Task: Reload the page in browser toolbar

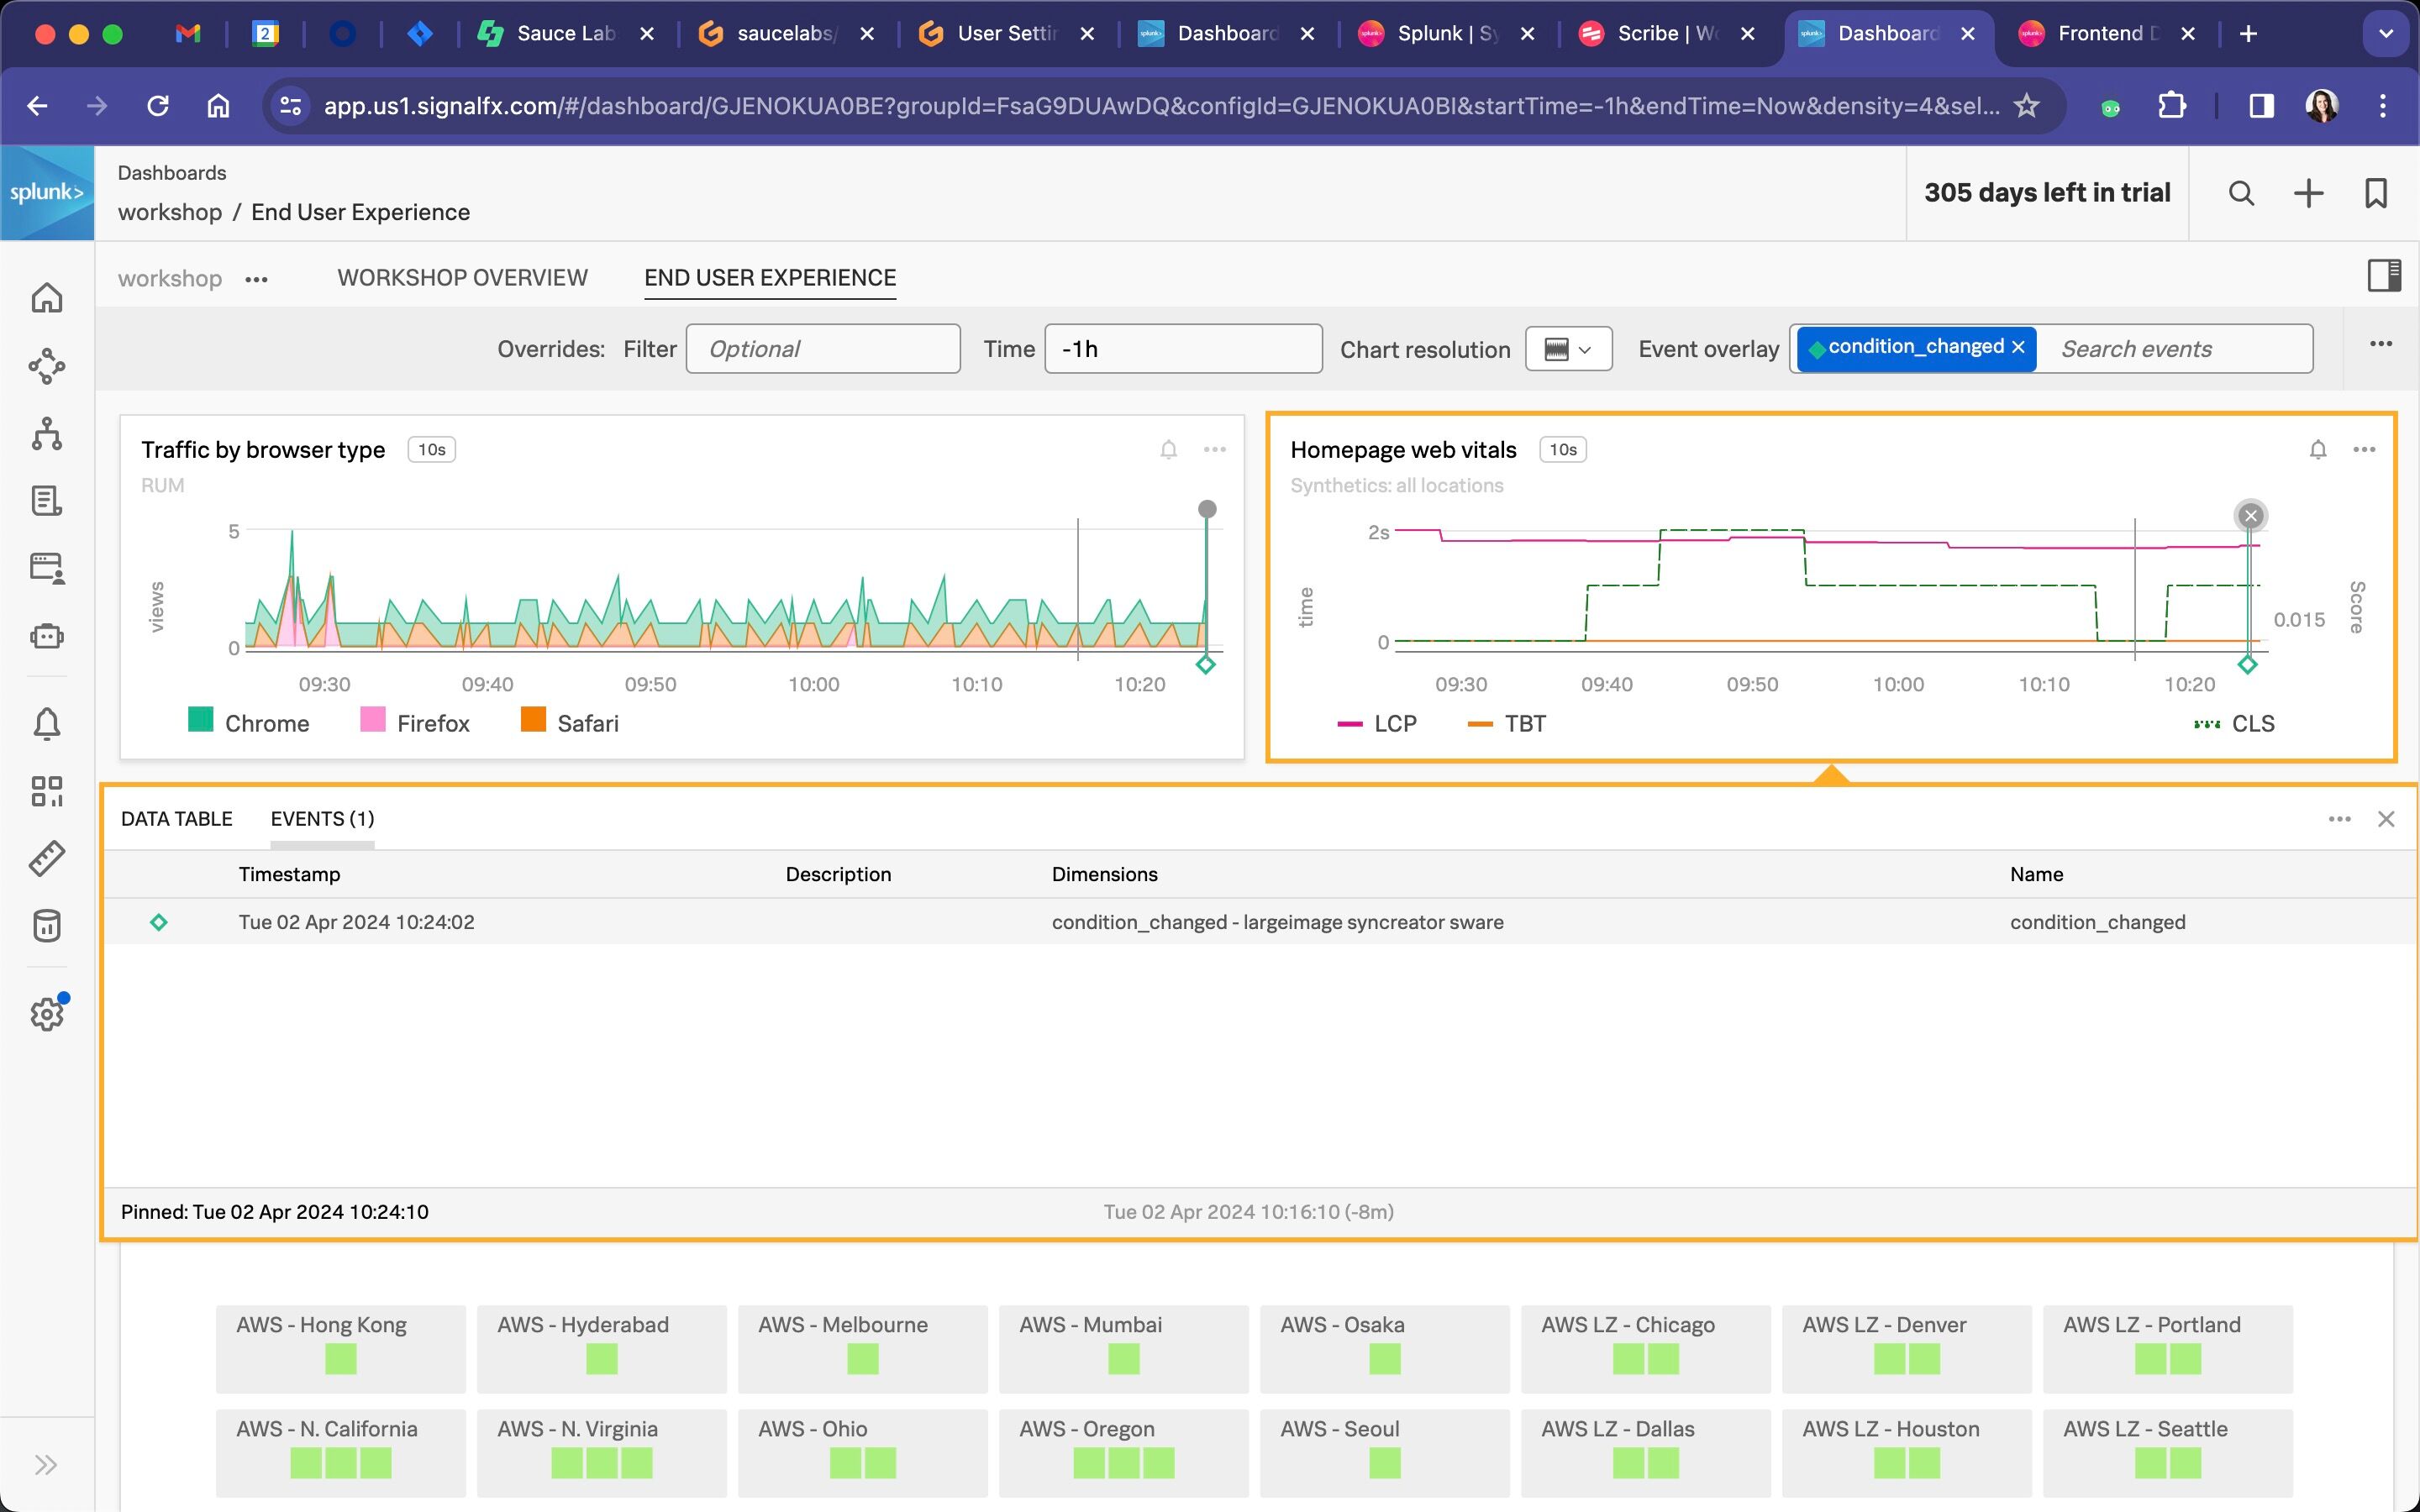Action: (x=157, y=106)
